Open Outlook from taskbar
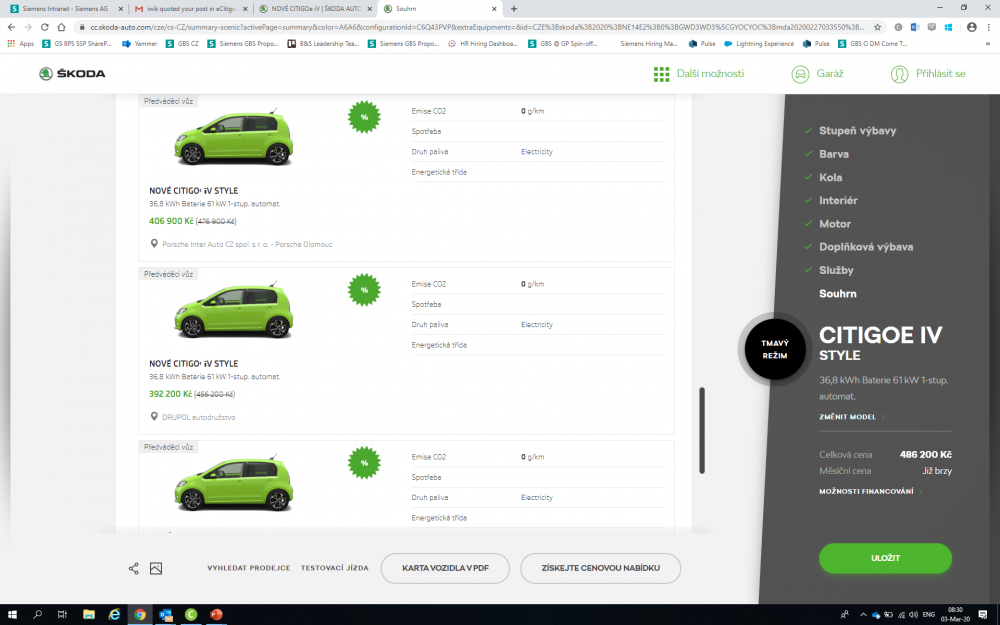The height and width of the screenshot is (625, 1000). pyautogui.click(x=166, y=614)
